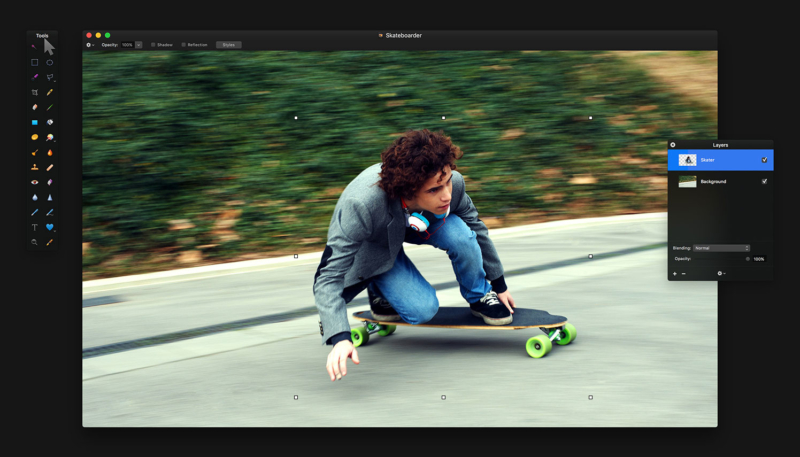Choose the Crop tool

tap(35, 92)
